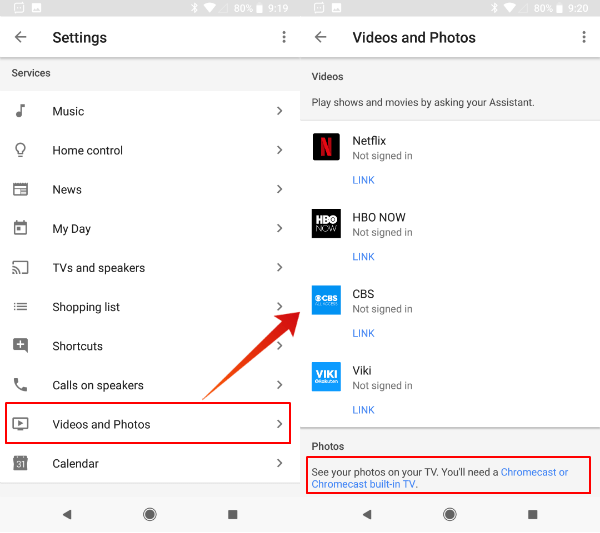Tap the Android back button on the Videos and Photos screen
The width and height of the screenshot is (600, 533).
pyautogui.click(x=367, y=514)
